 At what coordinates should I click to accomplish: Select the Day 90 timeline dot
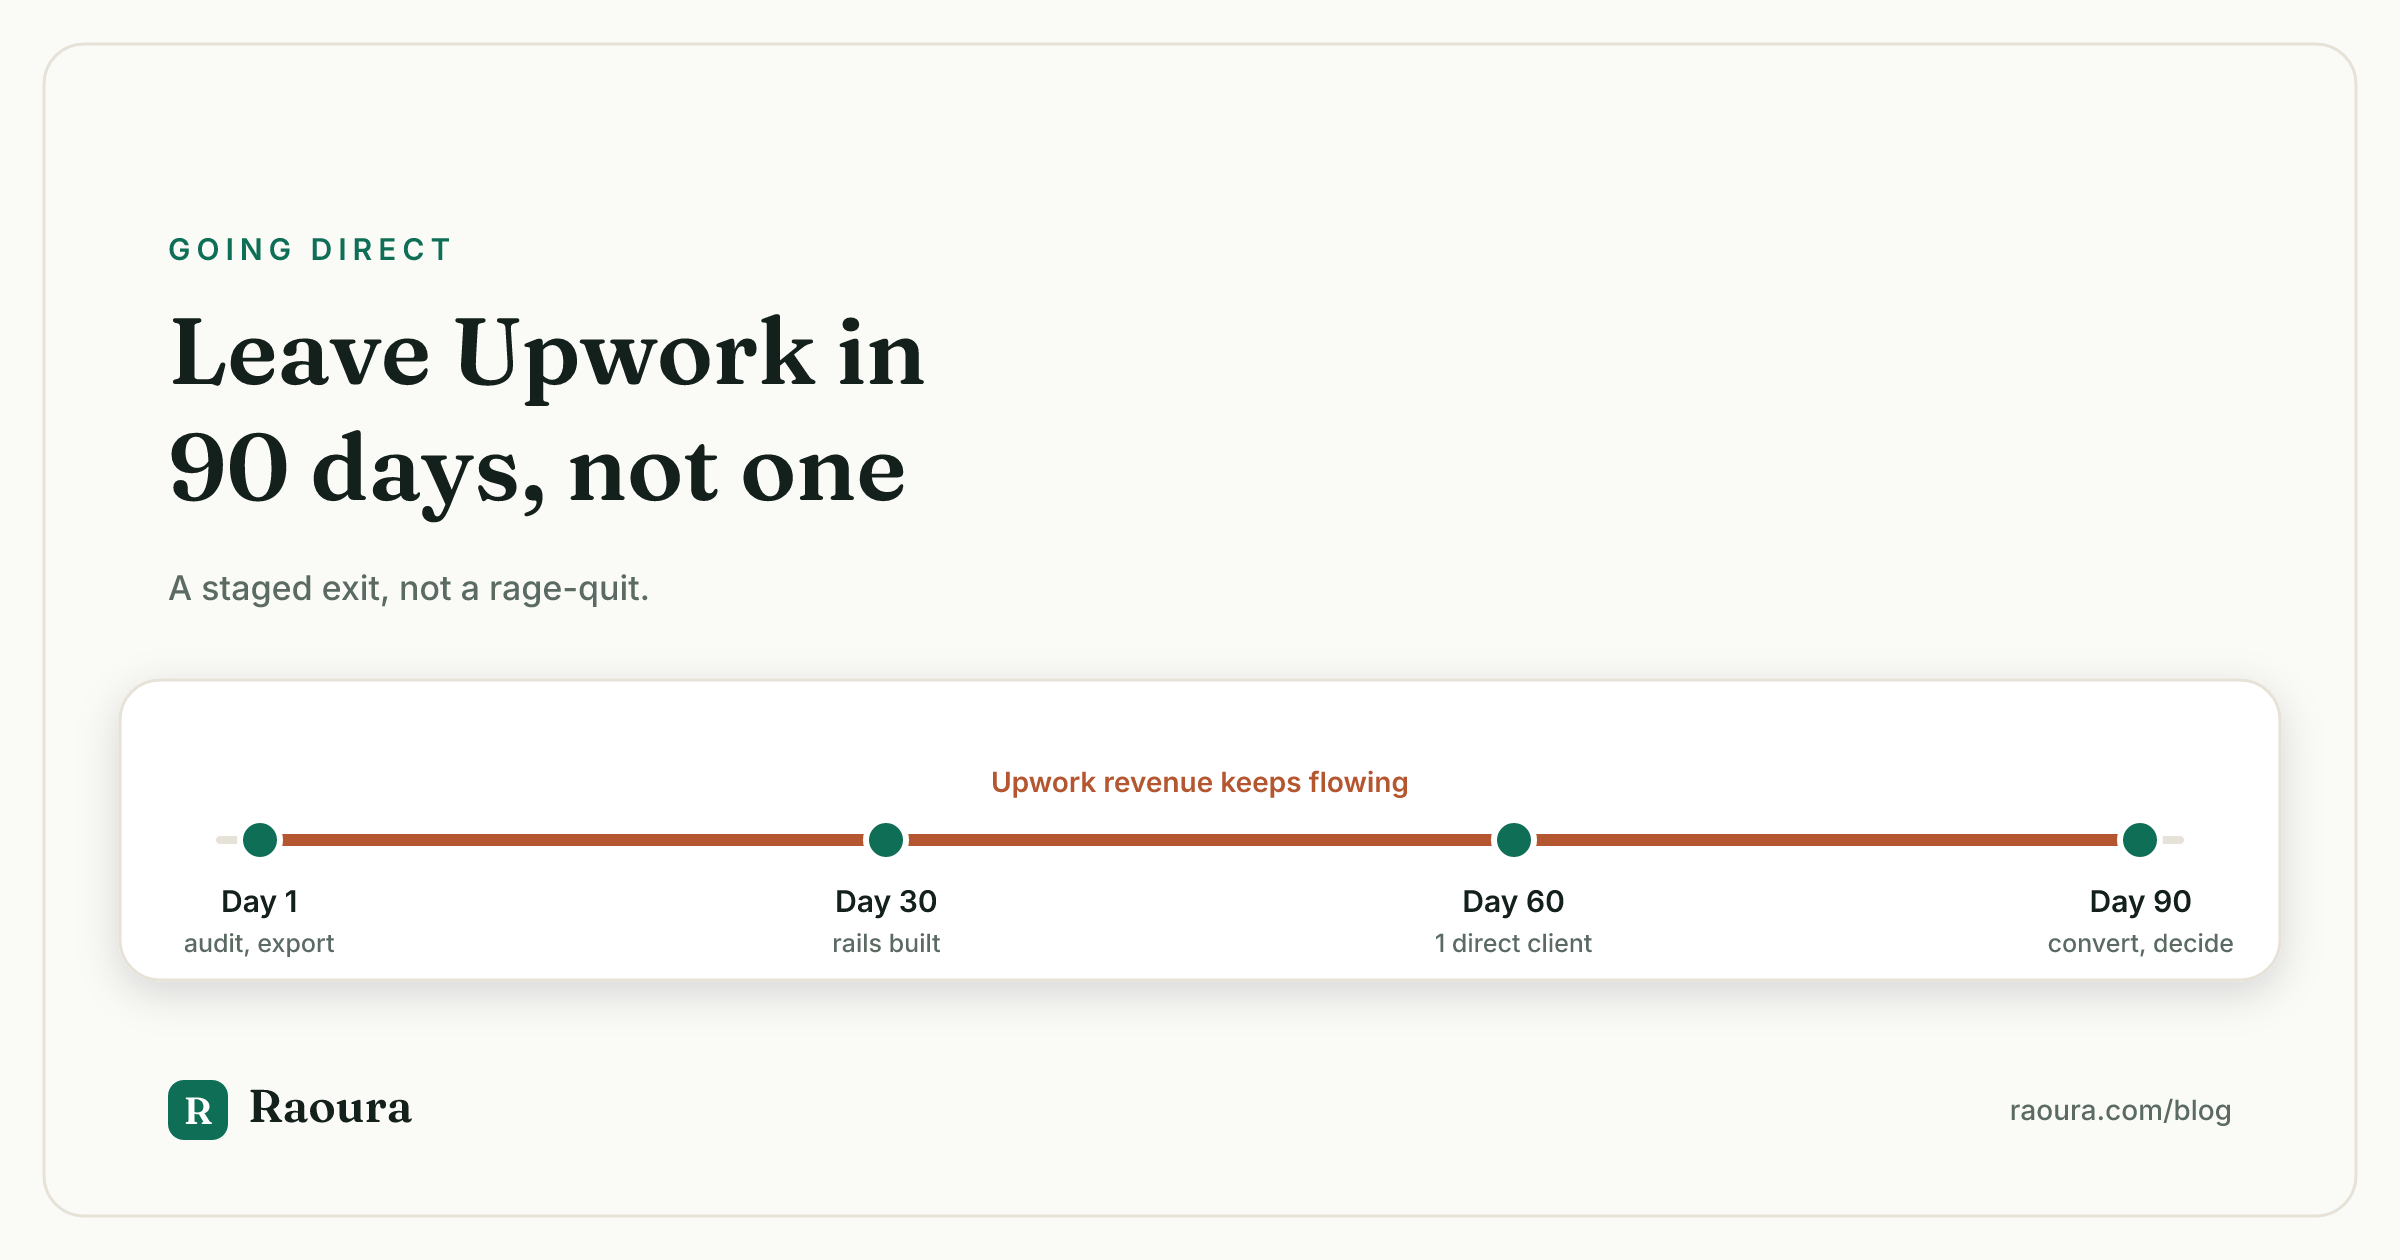coord(2140,840)
